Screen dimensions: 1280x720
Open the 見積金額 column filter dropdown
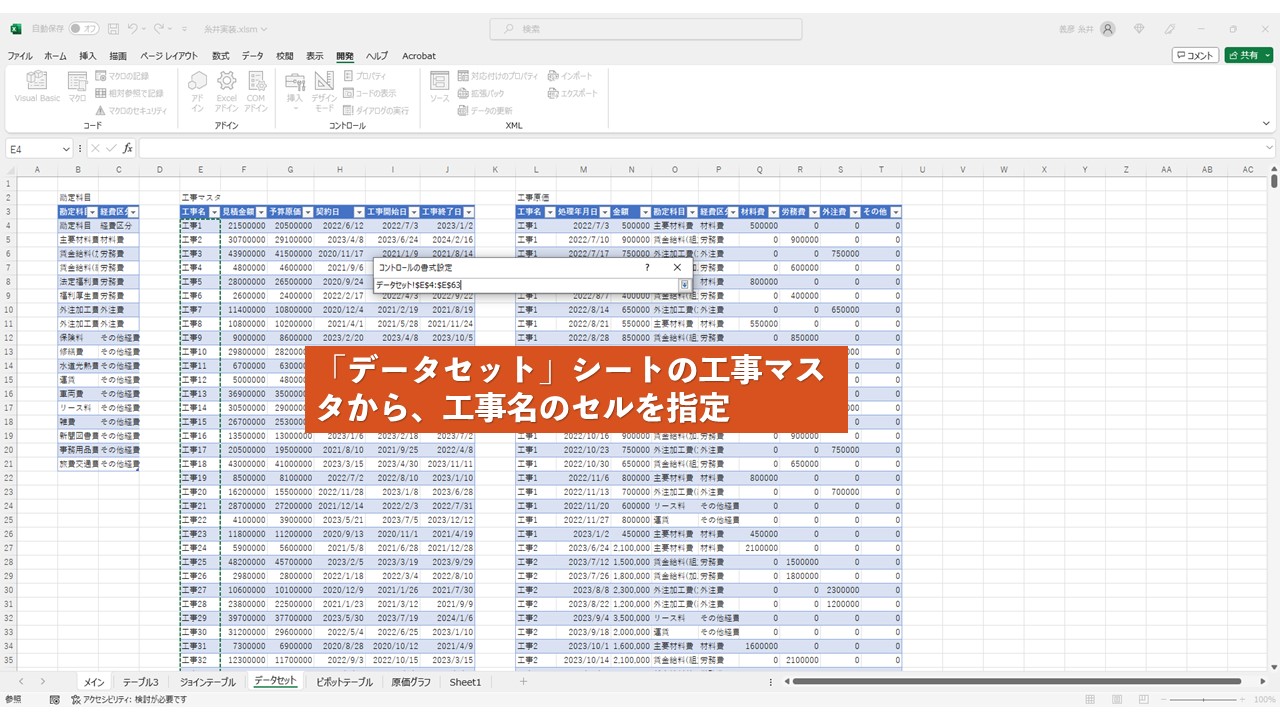pos(261,212)
